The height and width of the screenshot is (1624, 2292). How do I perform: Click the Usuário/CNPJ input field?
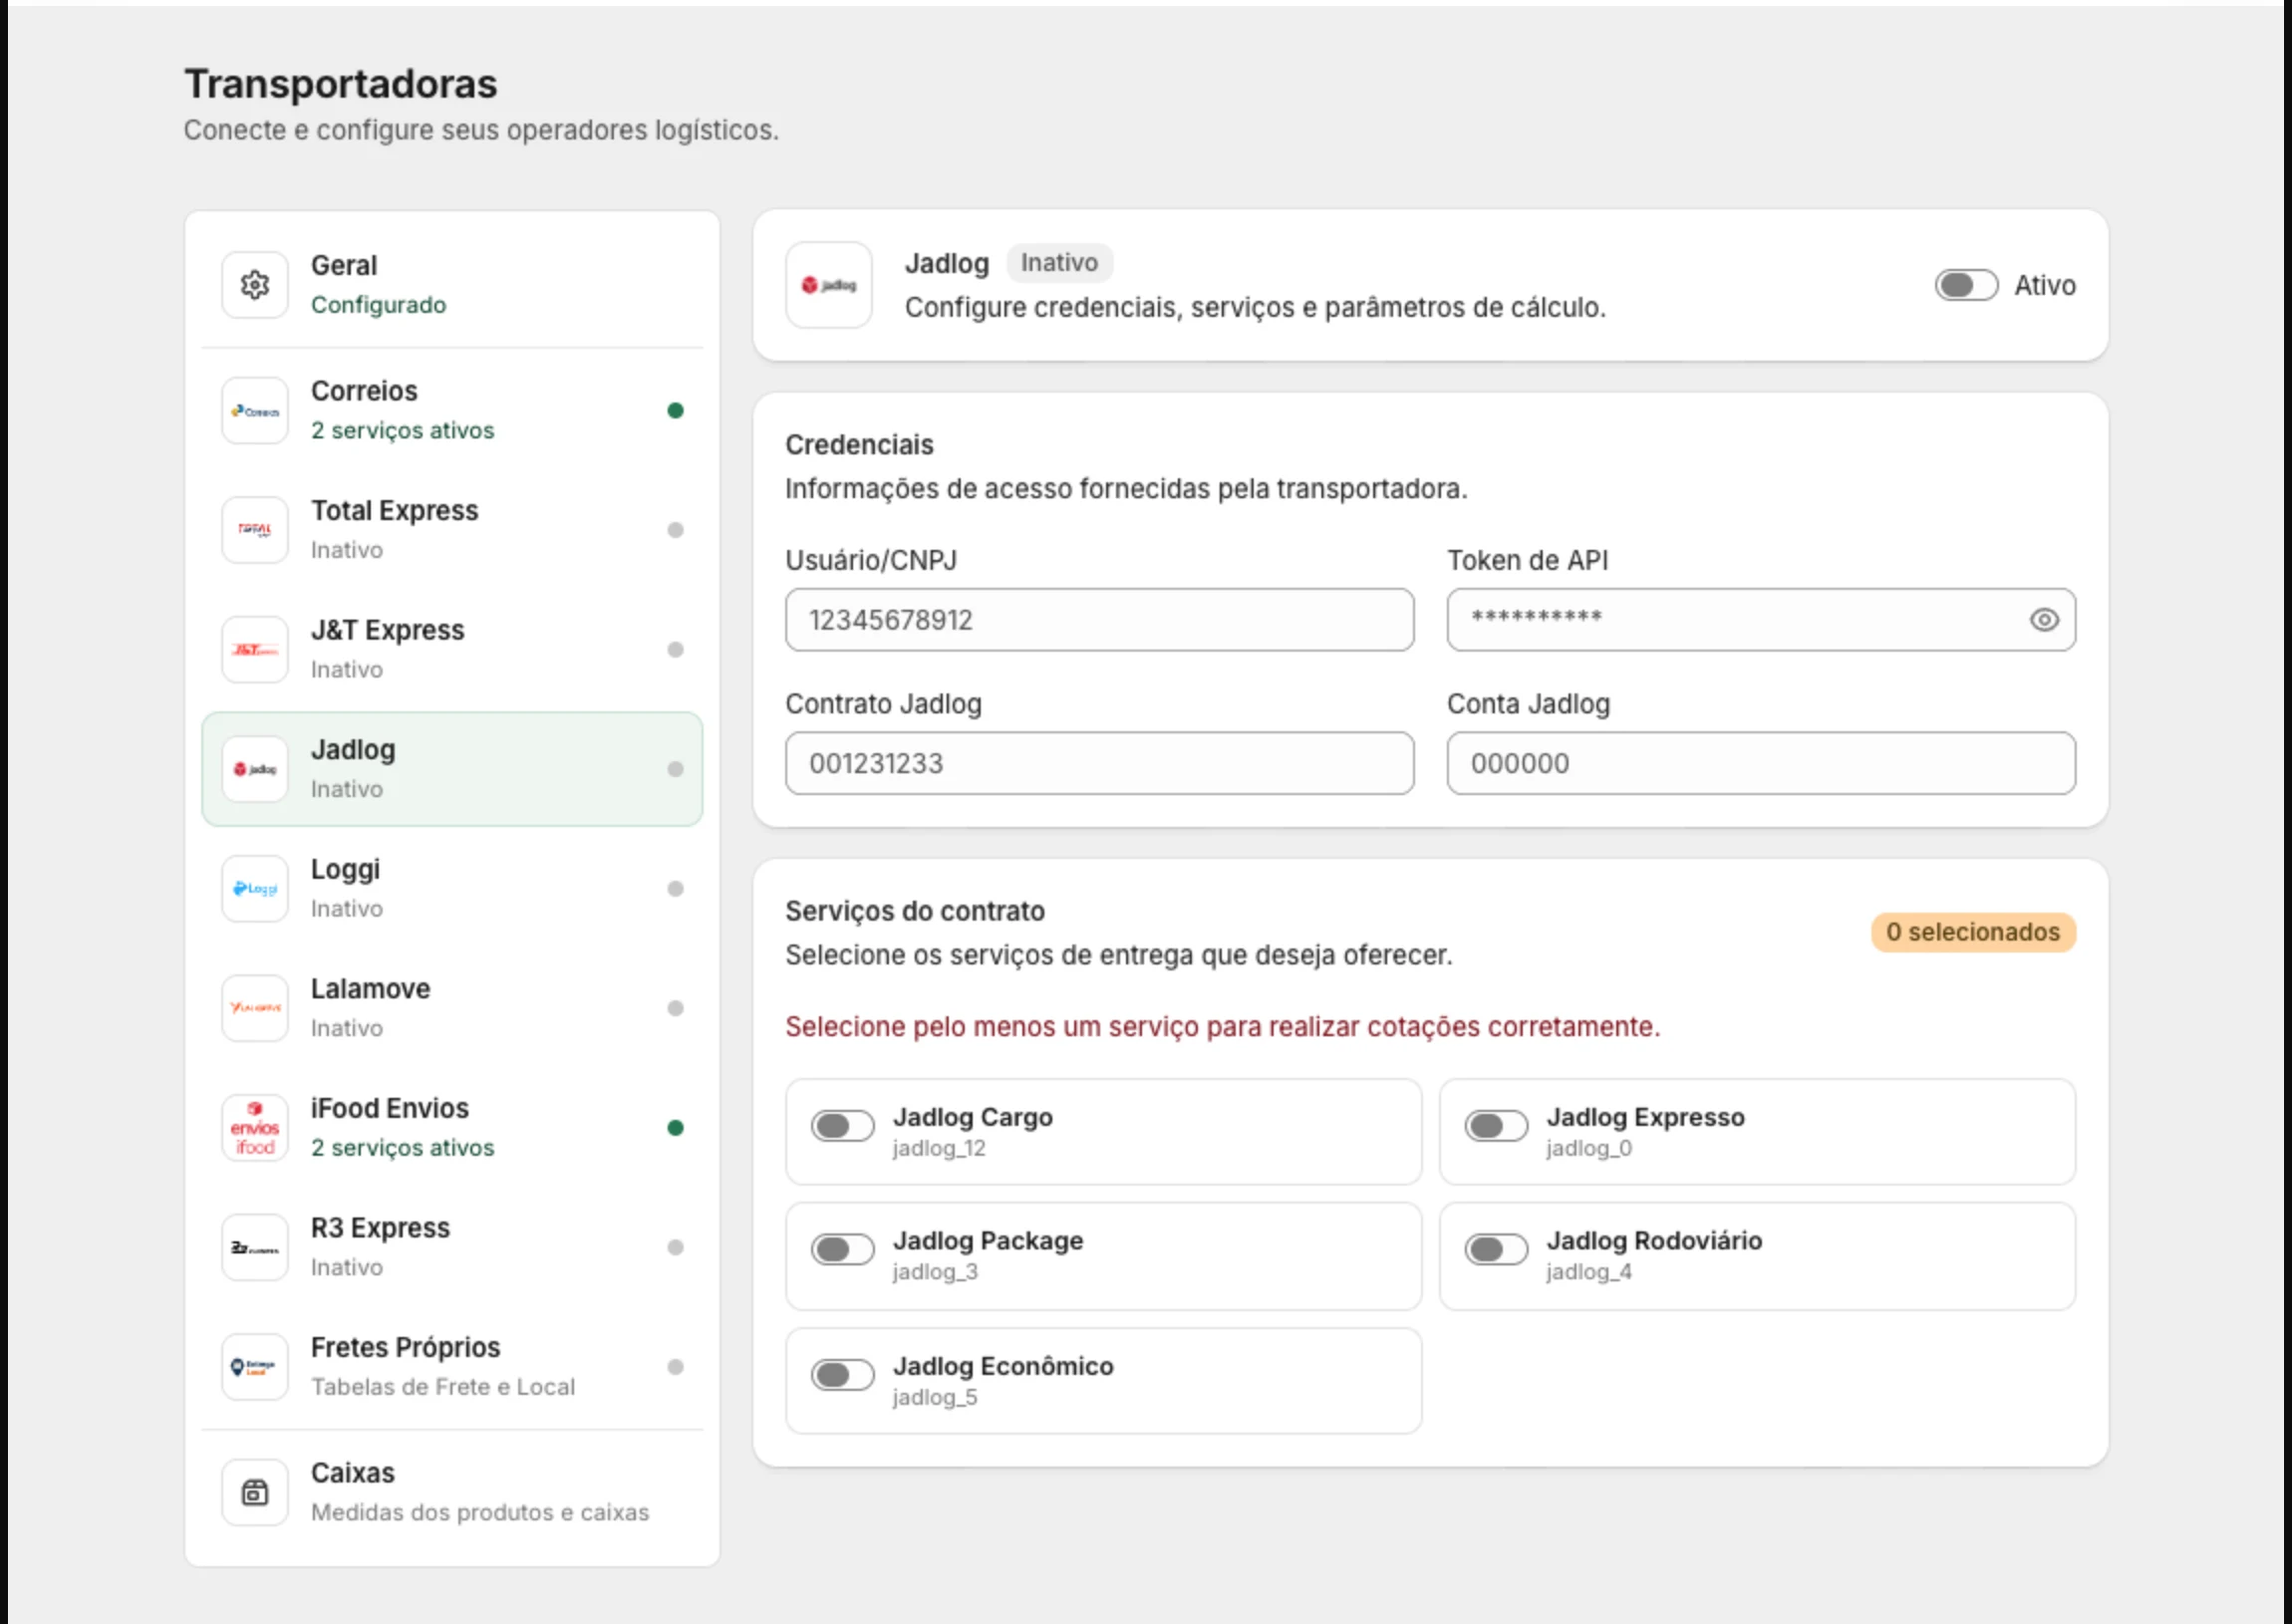1099,620
